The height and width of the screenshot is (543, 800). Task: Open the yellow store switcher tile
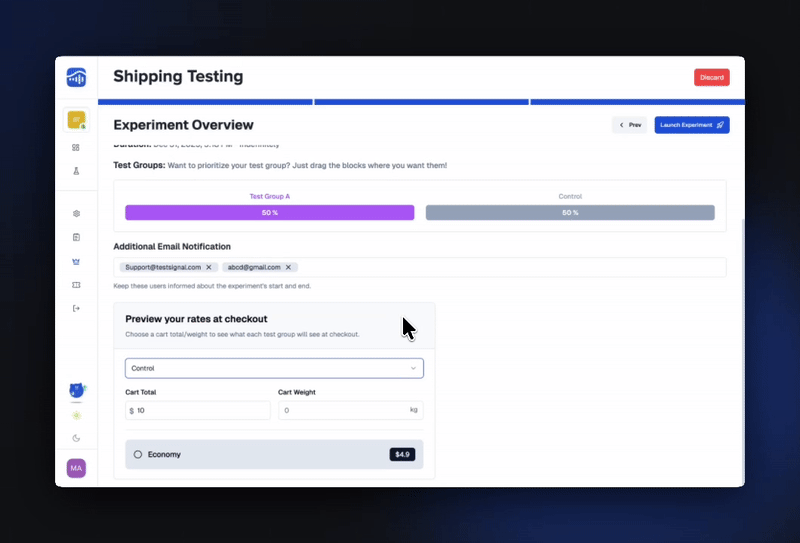point(76,120)
